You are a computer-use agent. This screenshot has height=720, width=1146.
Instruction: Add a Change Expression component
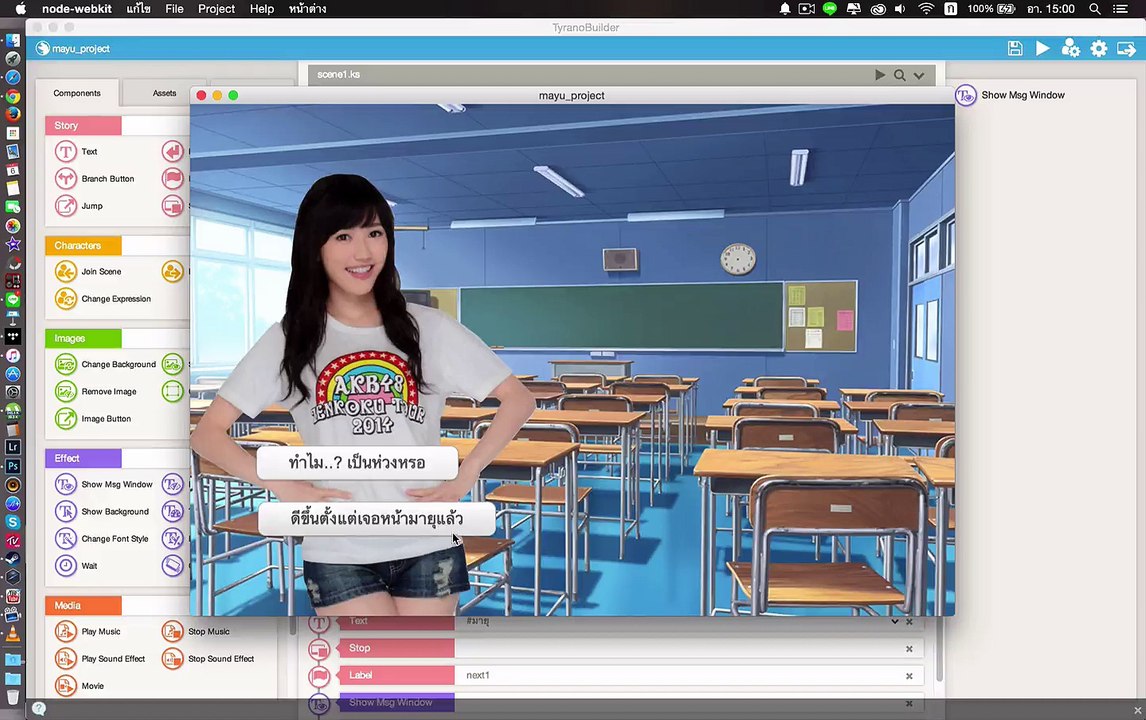pyautogui.click(x=103, y=299)
